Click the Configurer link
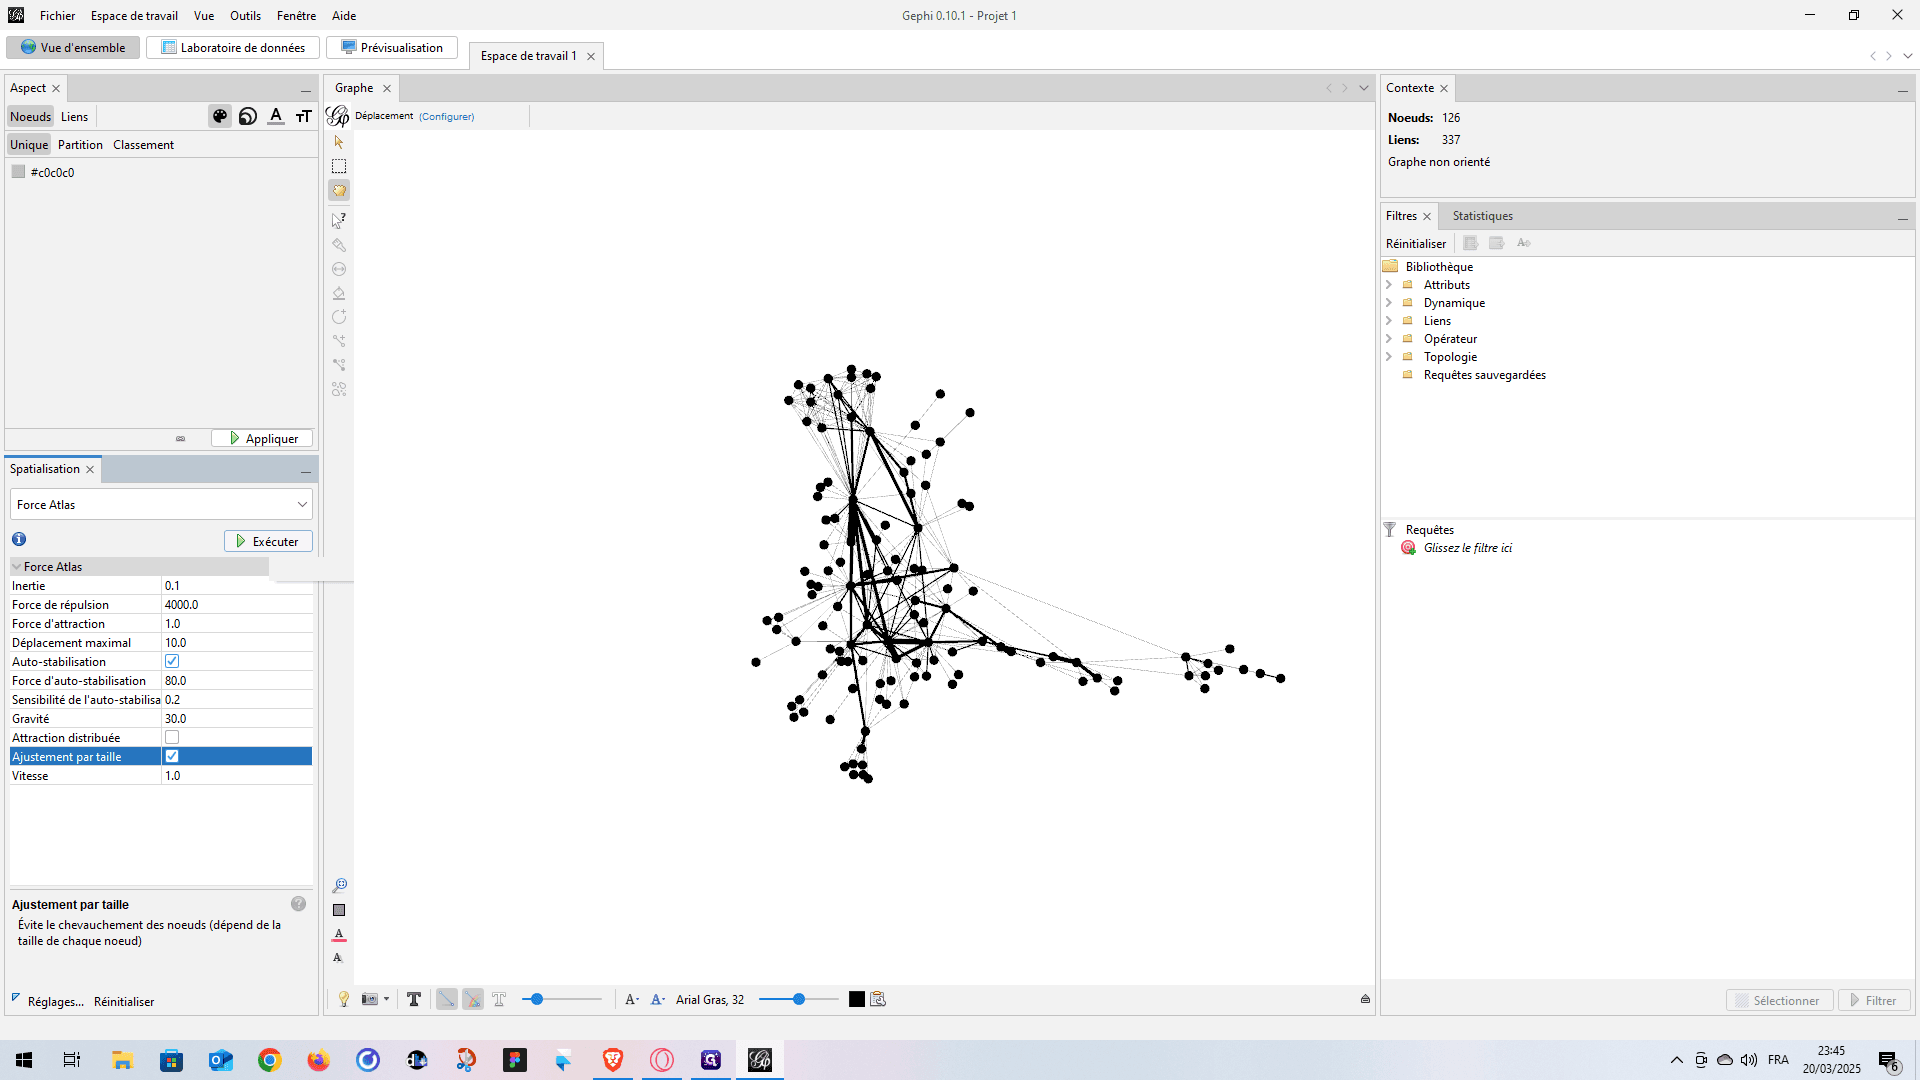This screenshot has height=1080, width=1920. coord(446,116)
